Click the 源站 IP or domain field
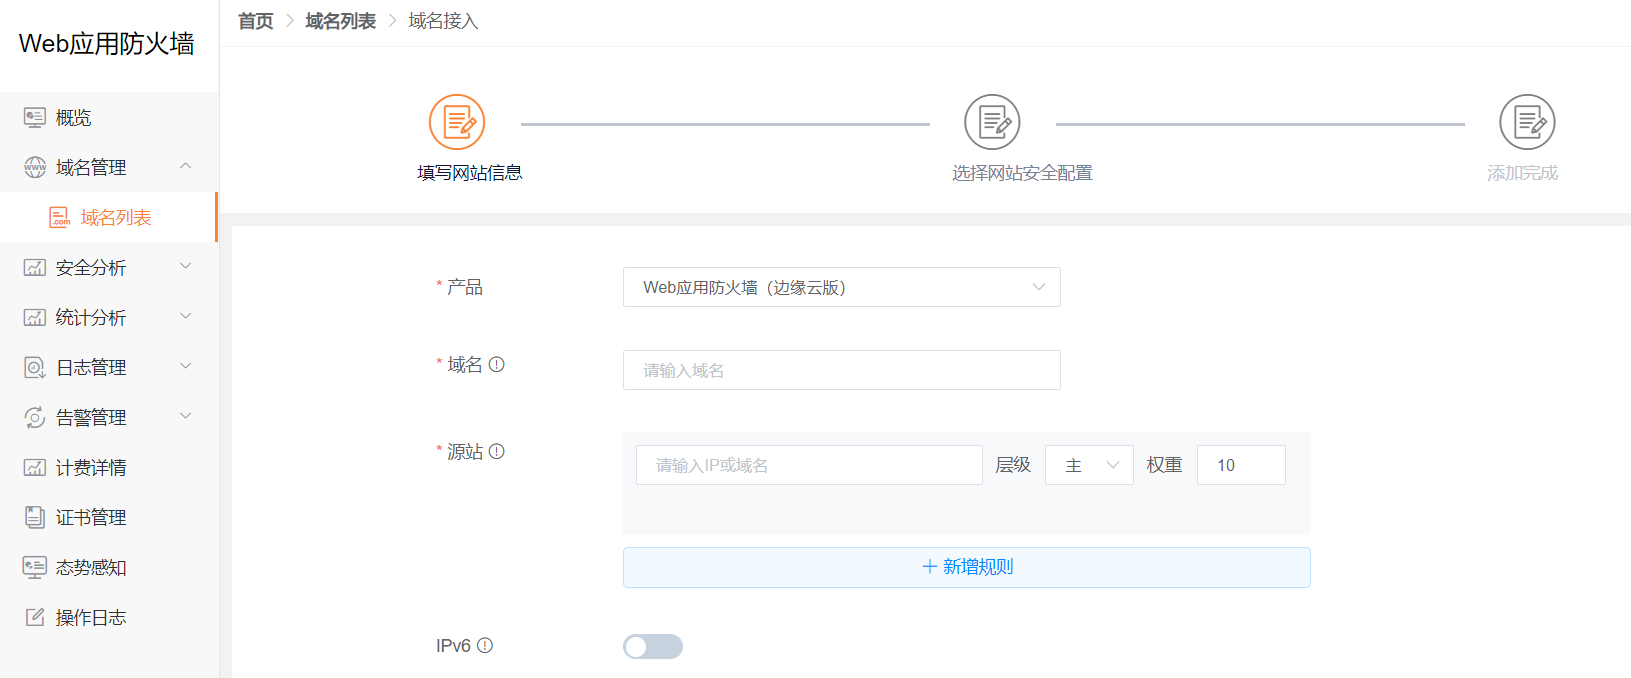This screenshot has width=1631, height=678. pyautogui.click(x=809, y=466)
